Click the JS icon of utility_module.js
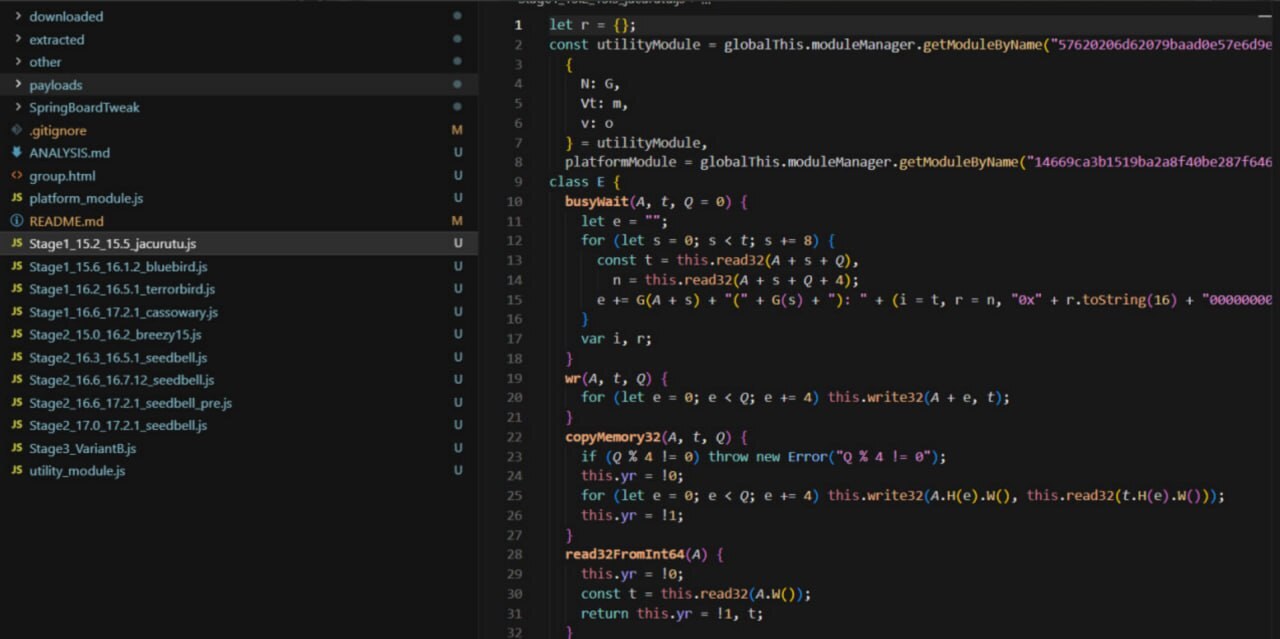 tap(16, 471)
